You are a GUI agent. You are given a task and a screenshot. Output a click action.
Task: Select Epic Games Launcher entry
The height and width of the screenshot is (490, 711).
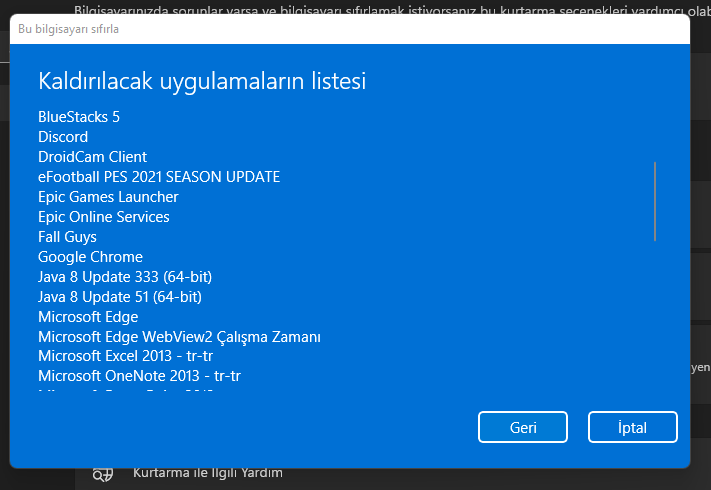[x=108, y=197]
